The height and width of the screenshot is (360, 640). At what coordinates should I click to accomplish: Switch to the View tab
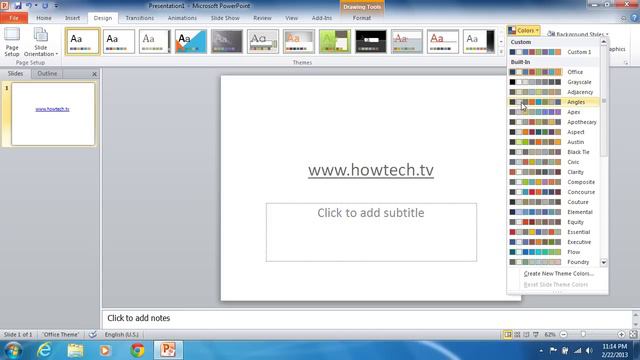coord(291,18)
